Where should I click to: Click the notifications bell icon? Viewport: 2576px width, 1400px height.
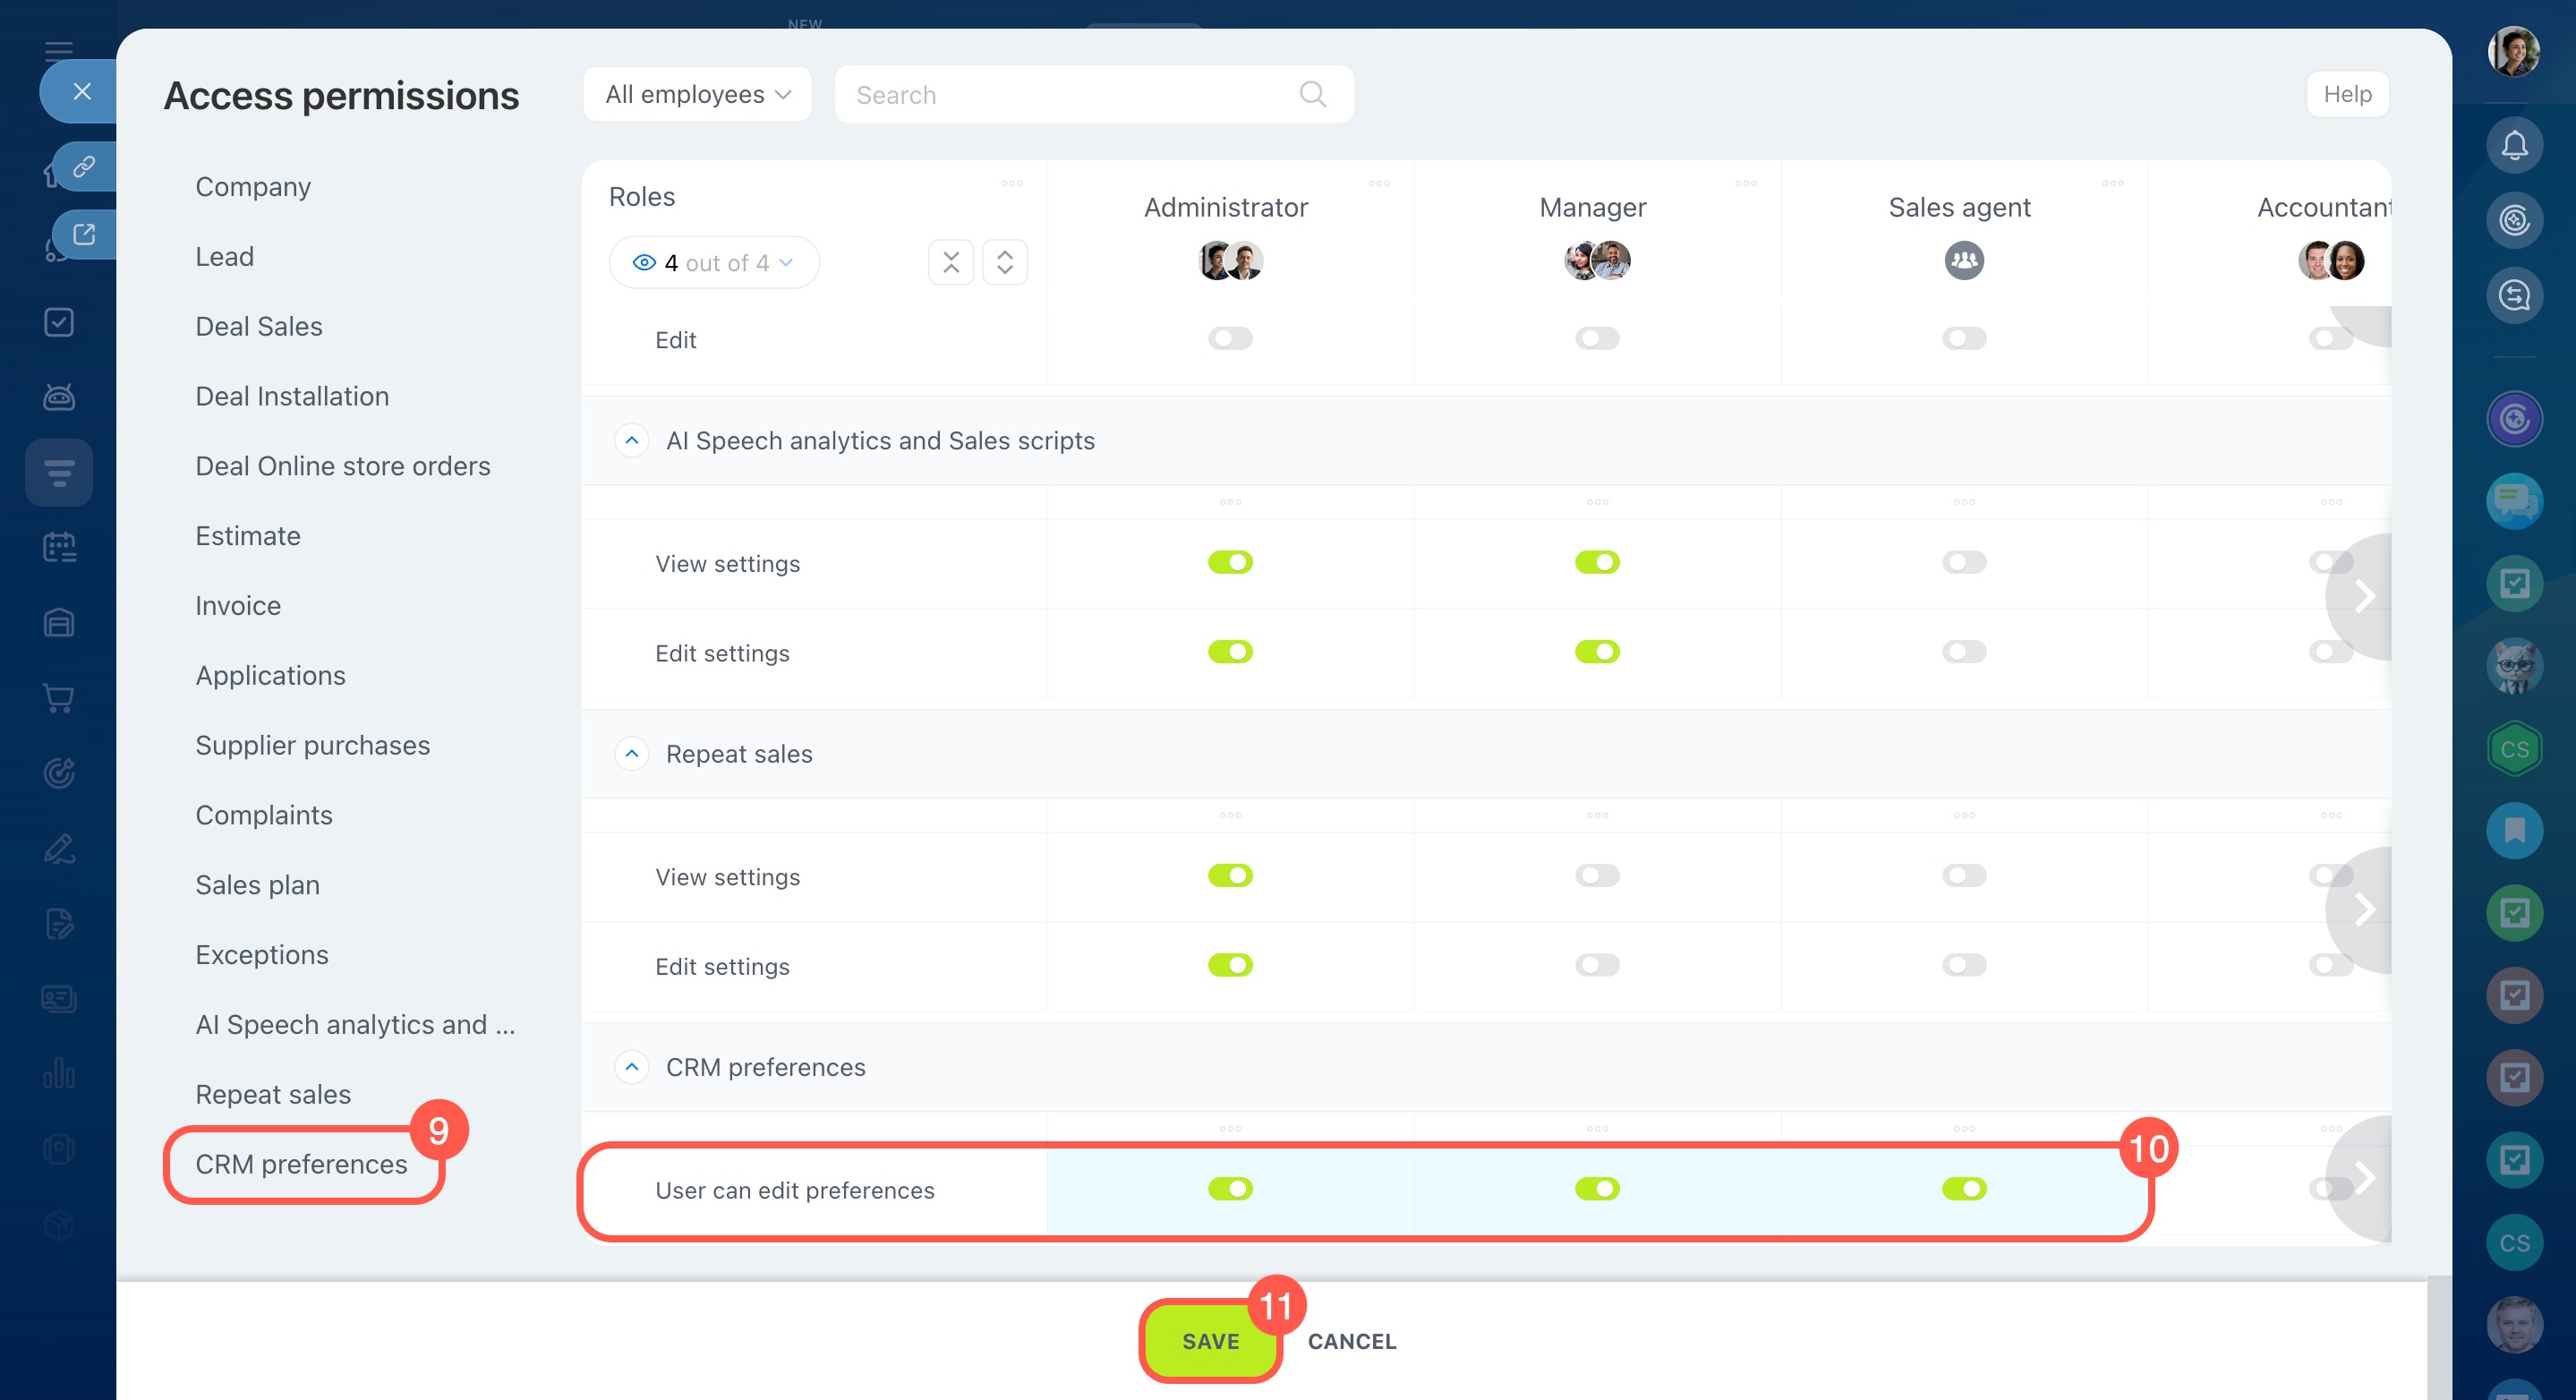(x=2513, y=146)
